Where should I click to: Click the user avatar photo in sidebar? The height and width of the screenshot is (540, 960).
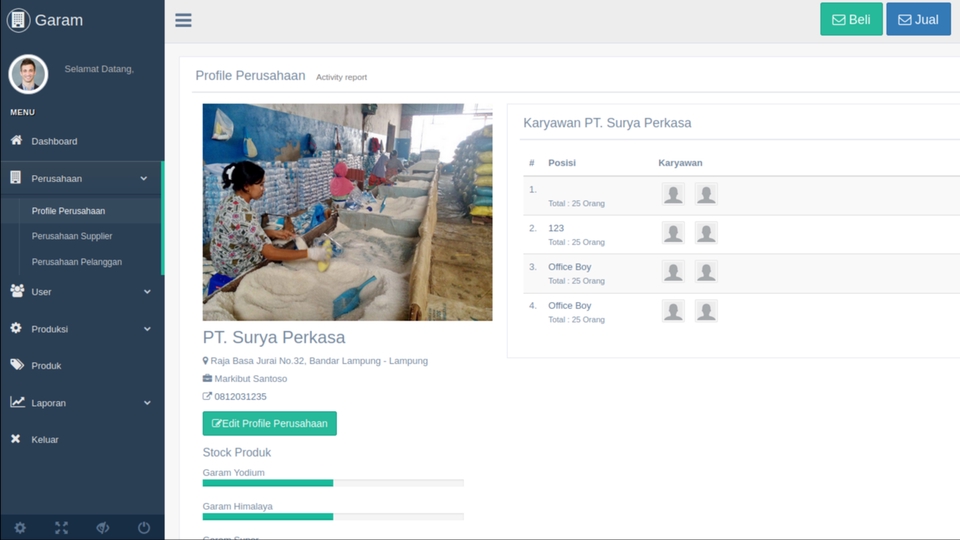tap(28, 74)
